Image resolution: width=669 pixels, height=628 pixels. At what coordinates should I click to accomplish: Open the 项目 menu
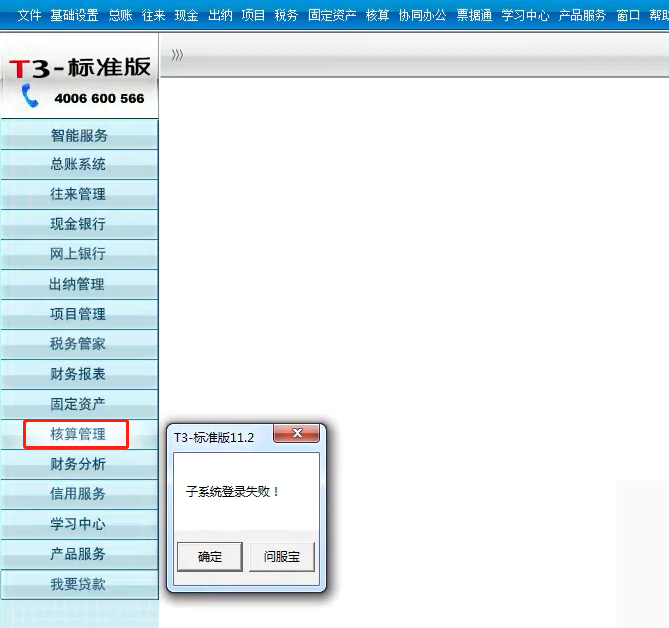[253, 15]
